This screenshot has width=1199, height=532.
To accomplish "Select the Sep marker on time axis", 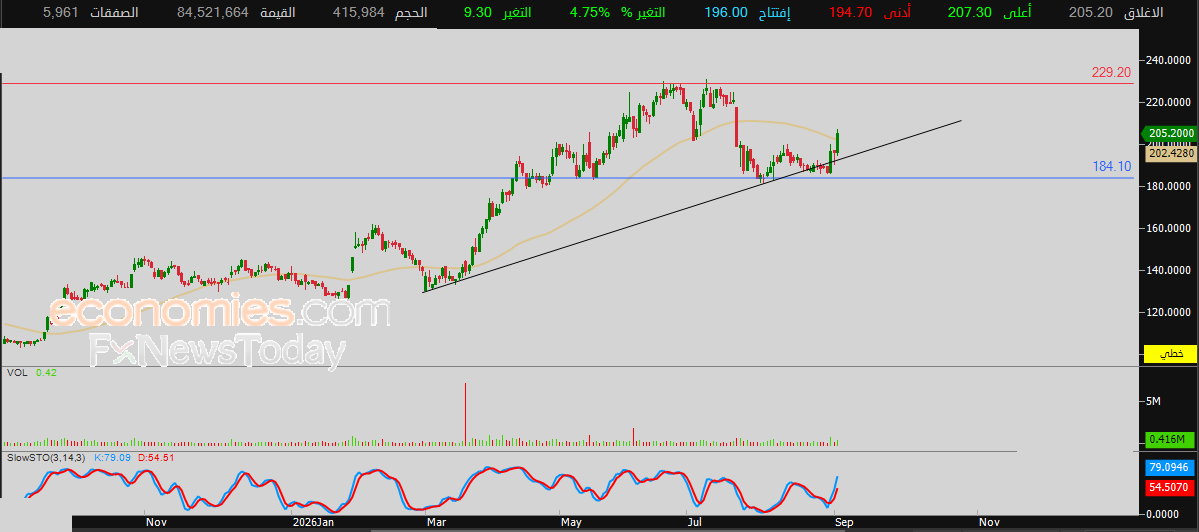I will pyautogui.click(x=842, y=523).
